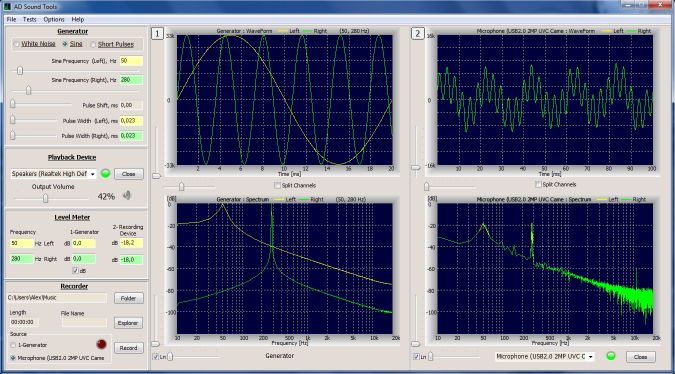Viewport: 675px width, 374px height.
Task: Click the panel number 2 badge
Action: click(417, 34)
